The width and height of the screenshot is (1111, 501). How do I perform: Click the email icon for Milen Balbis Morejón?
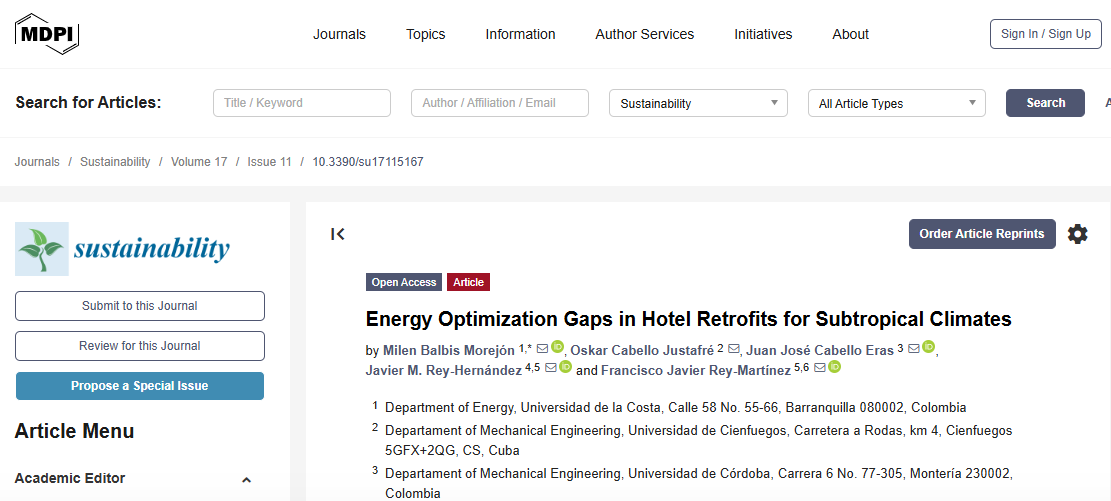pyautogui.click(x=542, y=348)
